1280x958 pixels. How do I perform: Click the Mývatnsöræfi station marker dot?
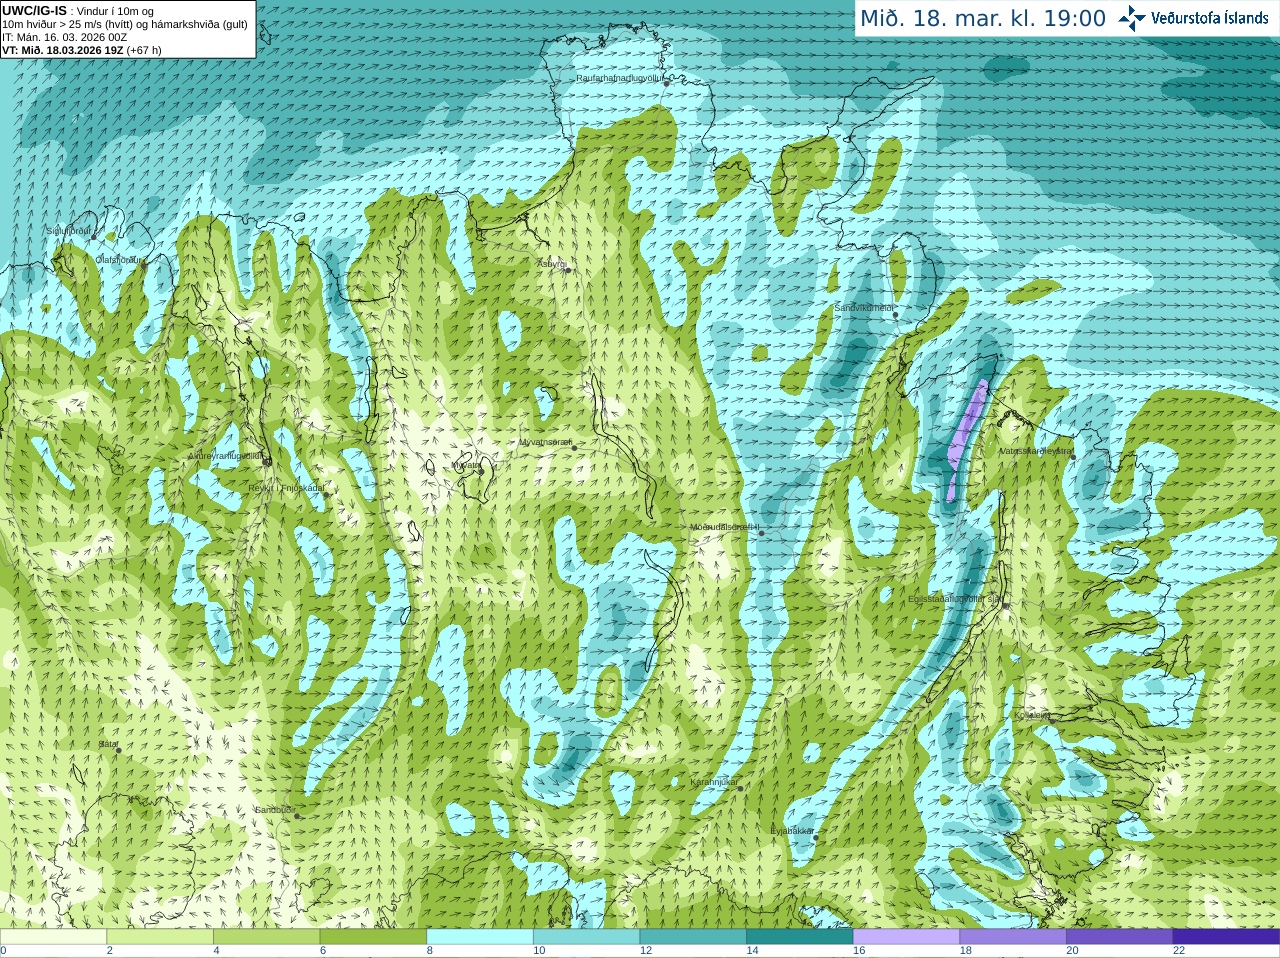click(x=574, y=447)
